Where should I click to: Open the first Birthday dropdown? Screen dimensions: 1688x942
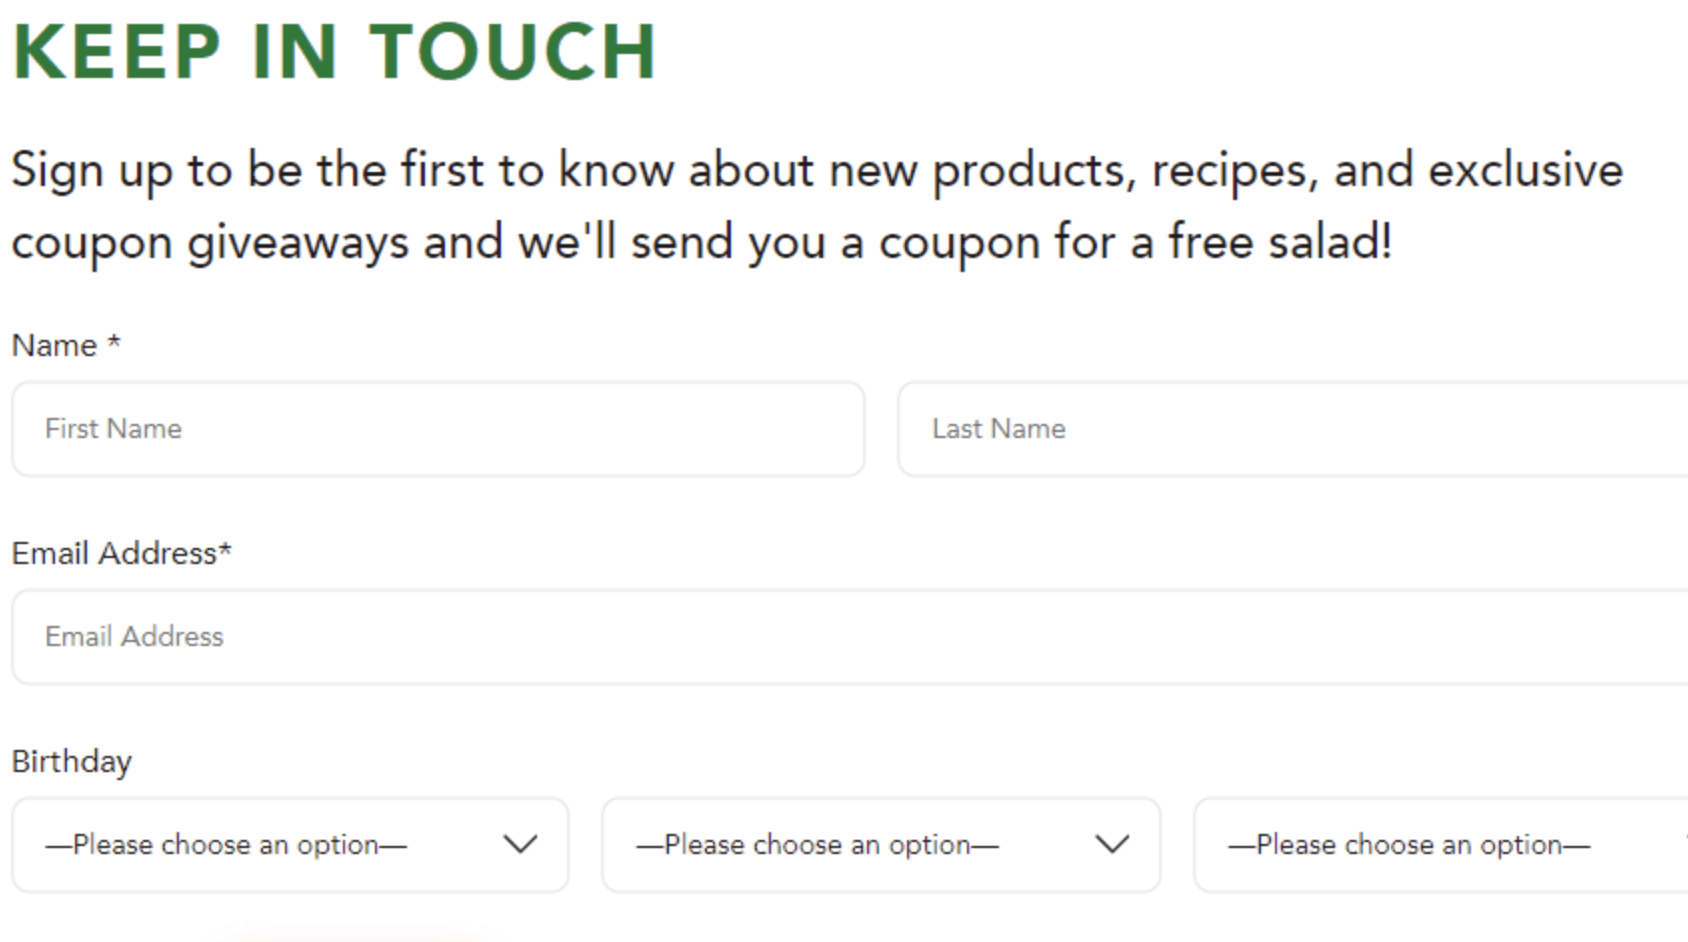coord(290,845)
